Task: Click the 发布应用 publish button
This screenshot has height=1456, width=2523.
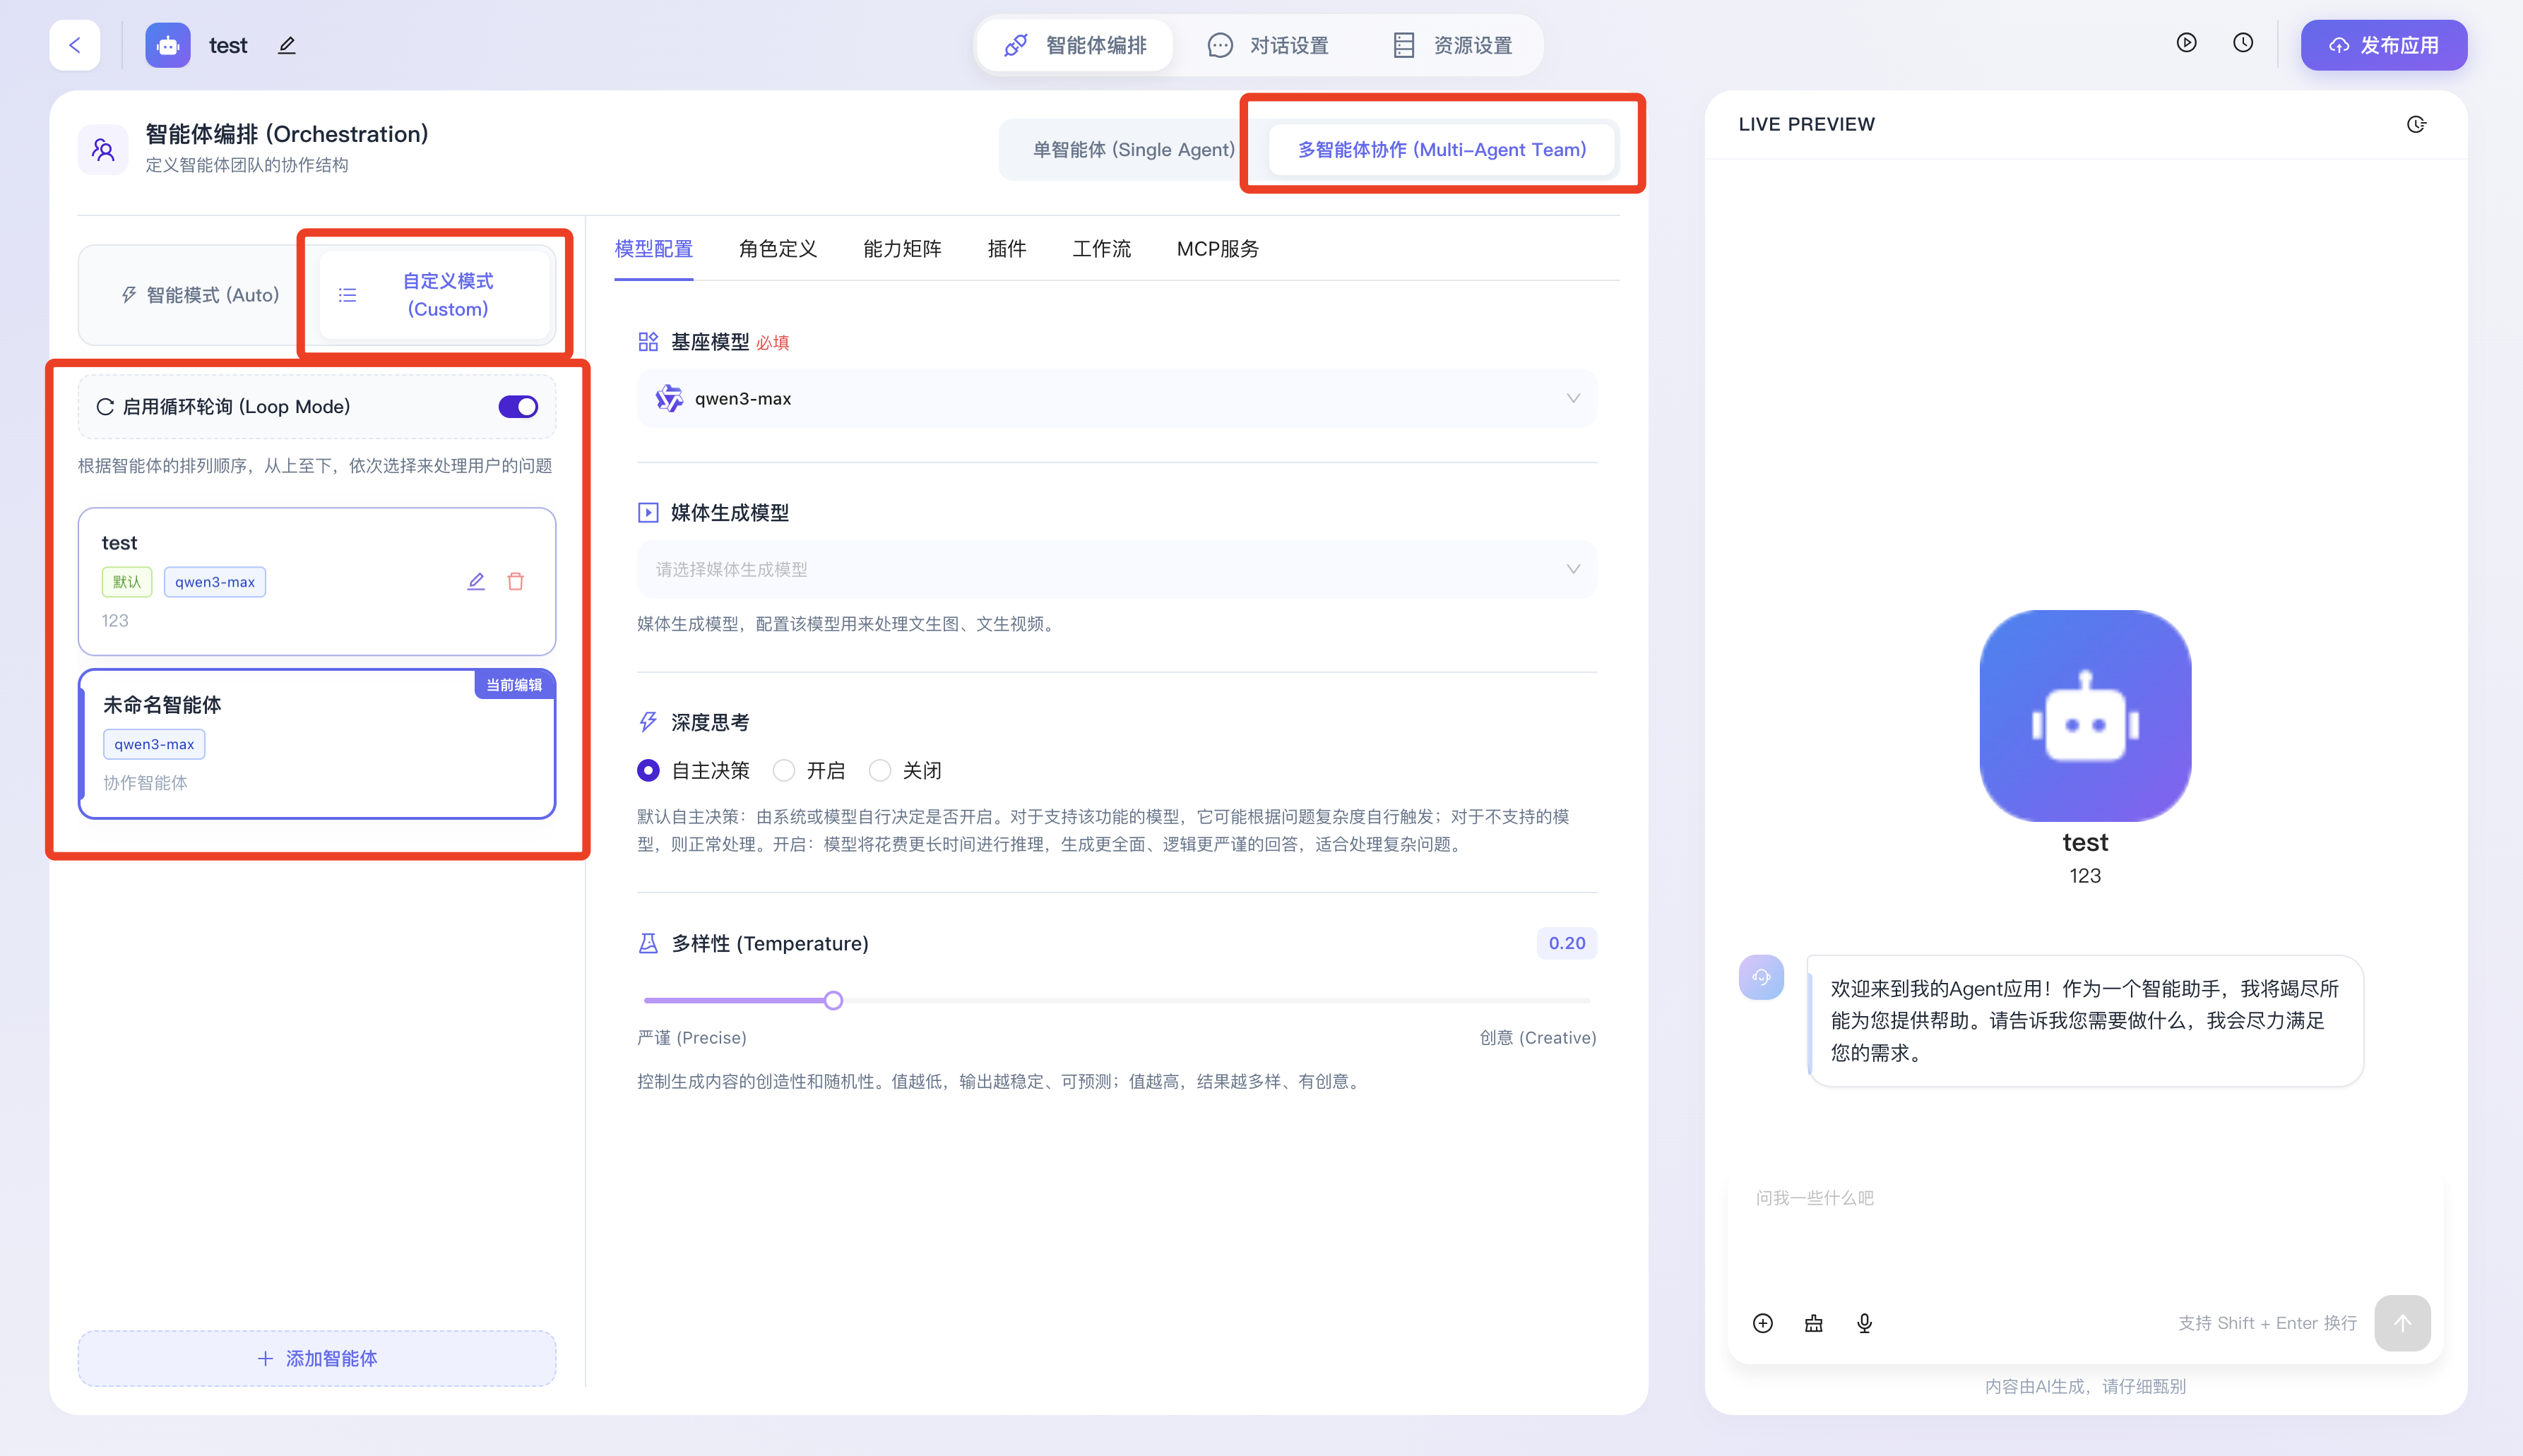Action: coord(2383,45)
